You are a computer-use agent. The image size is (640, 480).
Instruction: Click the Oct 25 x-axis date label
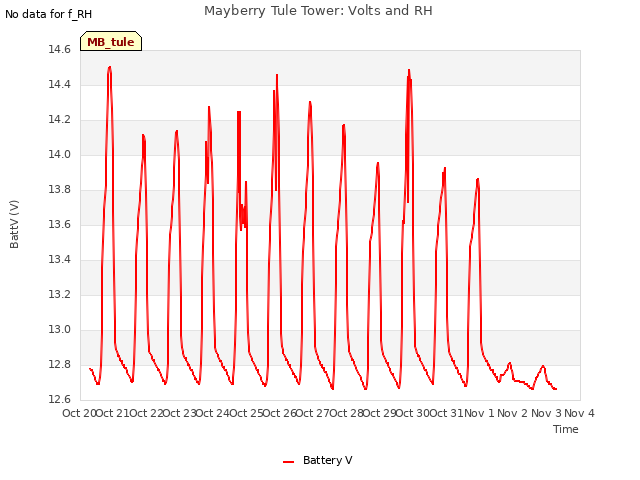(246, 413)
